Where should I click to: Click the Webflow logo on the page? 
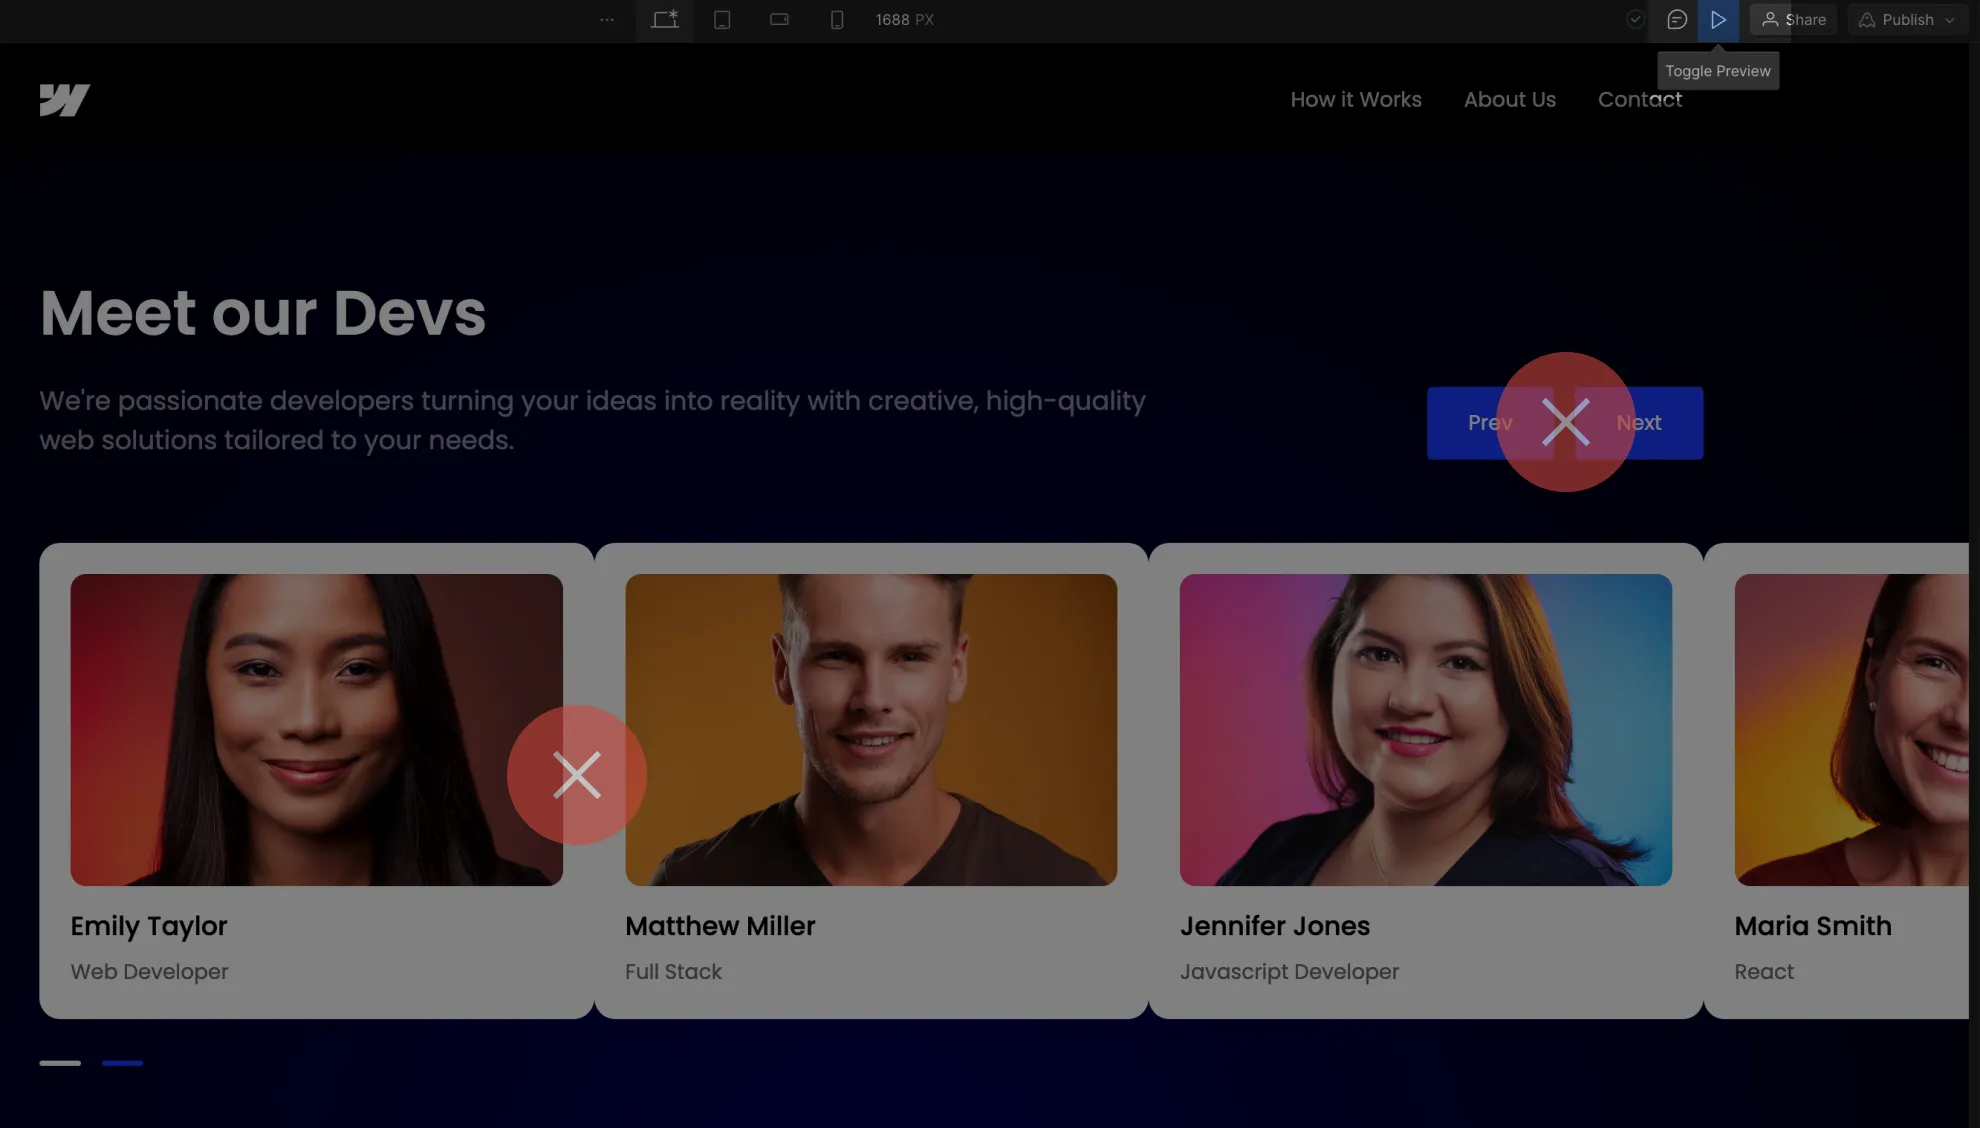(65, 100)
